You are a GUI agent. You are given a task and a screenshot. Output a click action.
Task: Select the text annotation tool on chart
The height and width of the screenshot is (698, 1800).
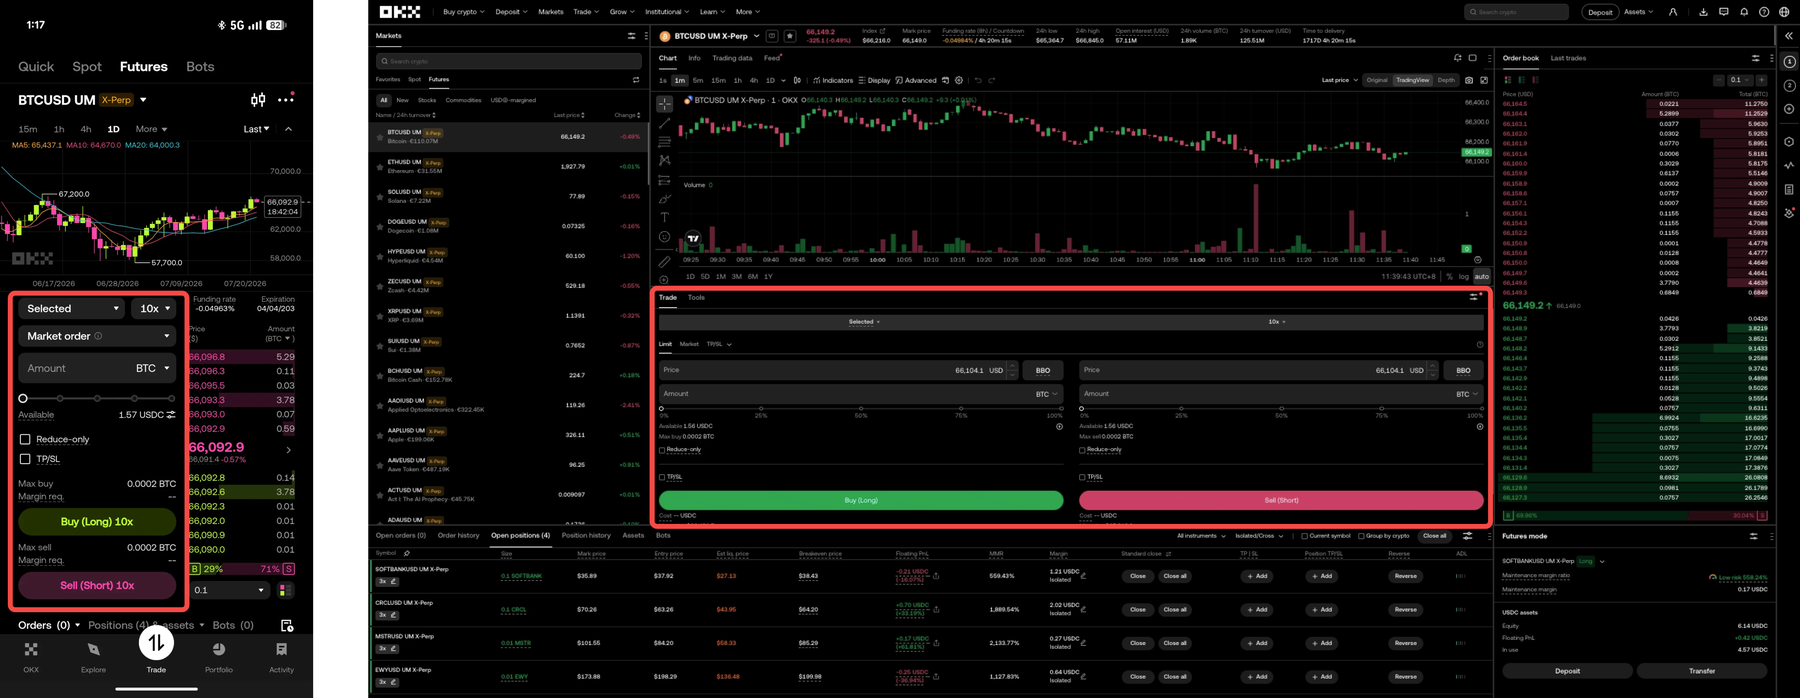click(x=664, y=217)
